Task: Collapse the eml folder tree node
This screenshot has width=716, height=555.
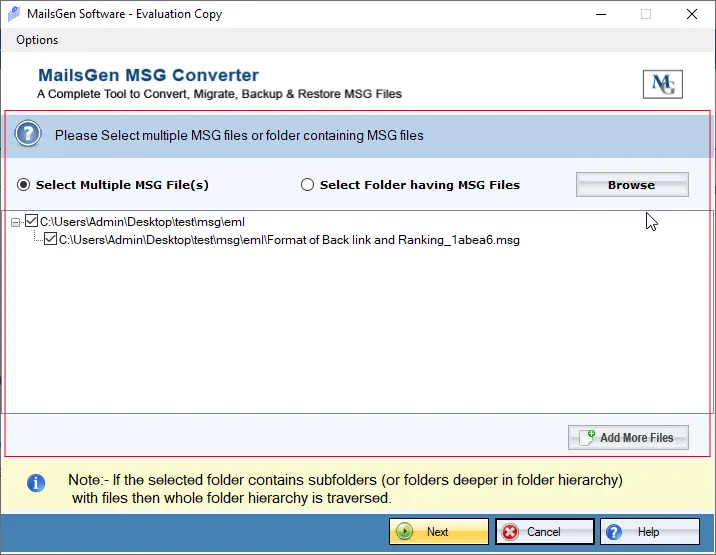Action: point(16,222)
